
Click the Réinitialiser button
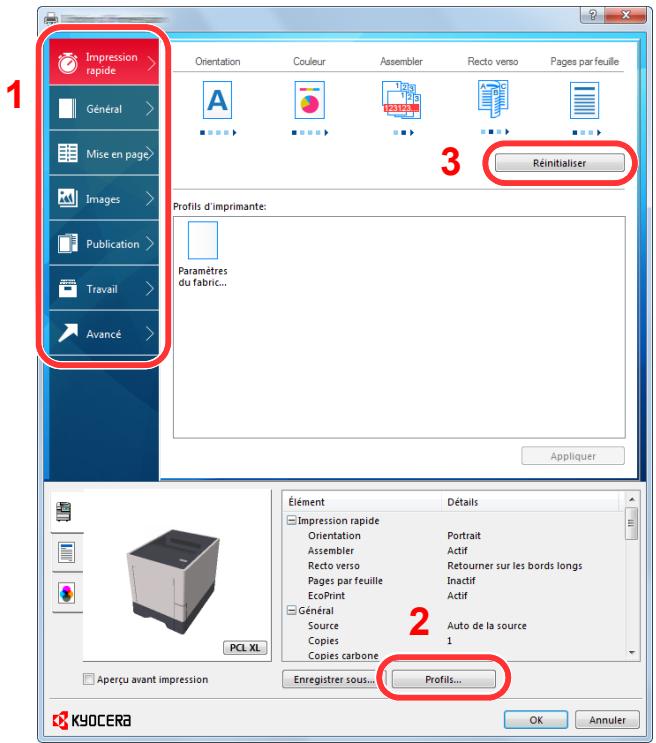(x=559, y=163)
